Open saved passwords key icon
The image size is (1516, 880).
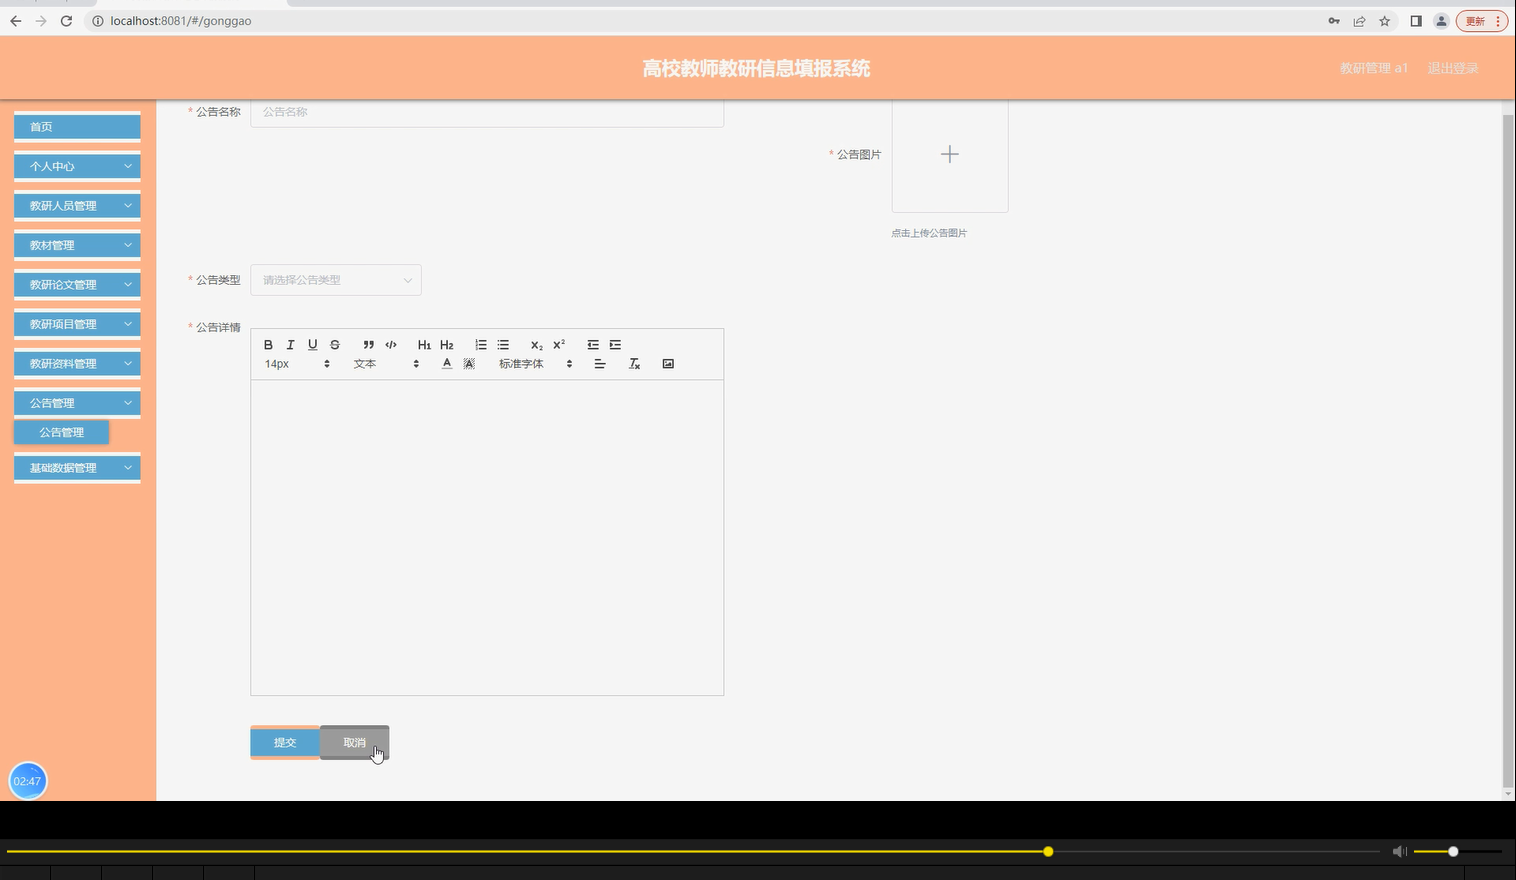pos(1334,21)
